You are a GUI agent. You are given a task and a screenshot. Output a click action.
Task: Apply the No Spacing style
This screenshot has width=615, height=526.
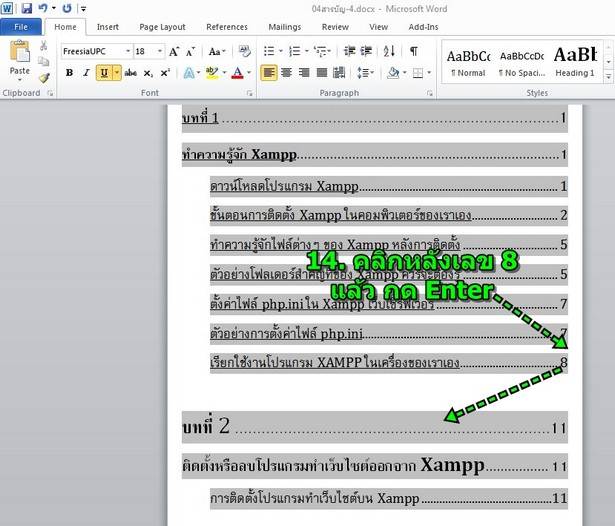coord(522,62)
